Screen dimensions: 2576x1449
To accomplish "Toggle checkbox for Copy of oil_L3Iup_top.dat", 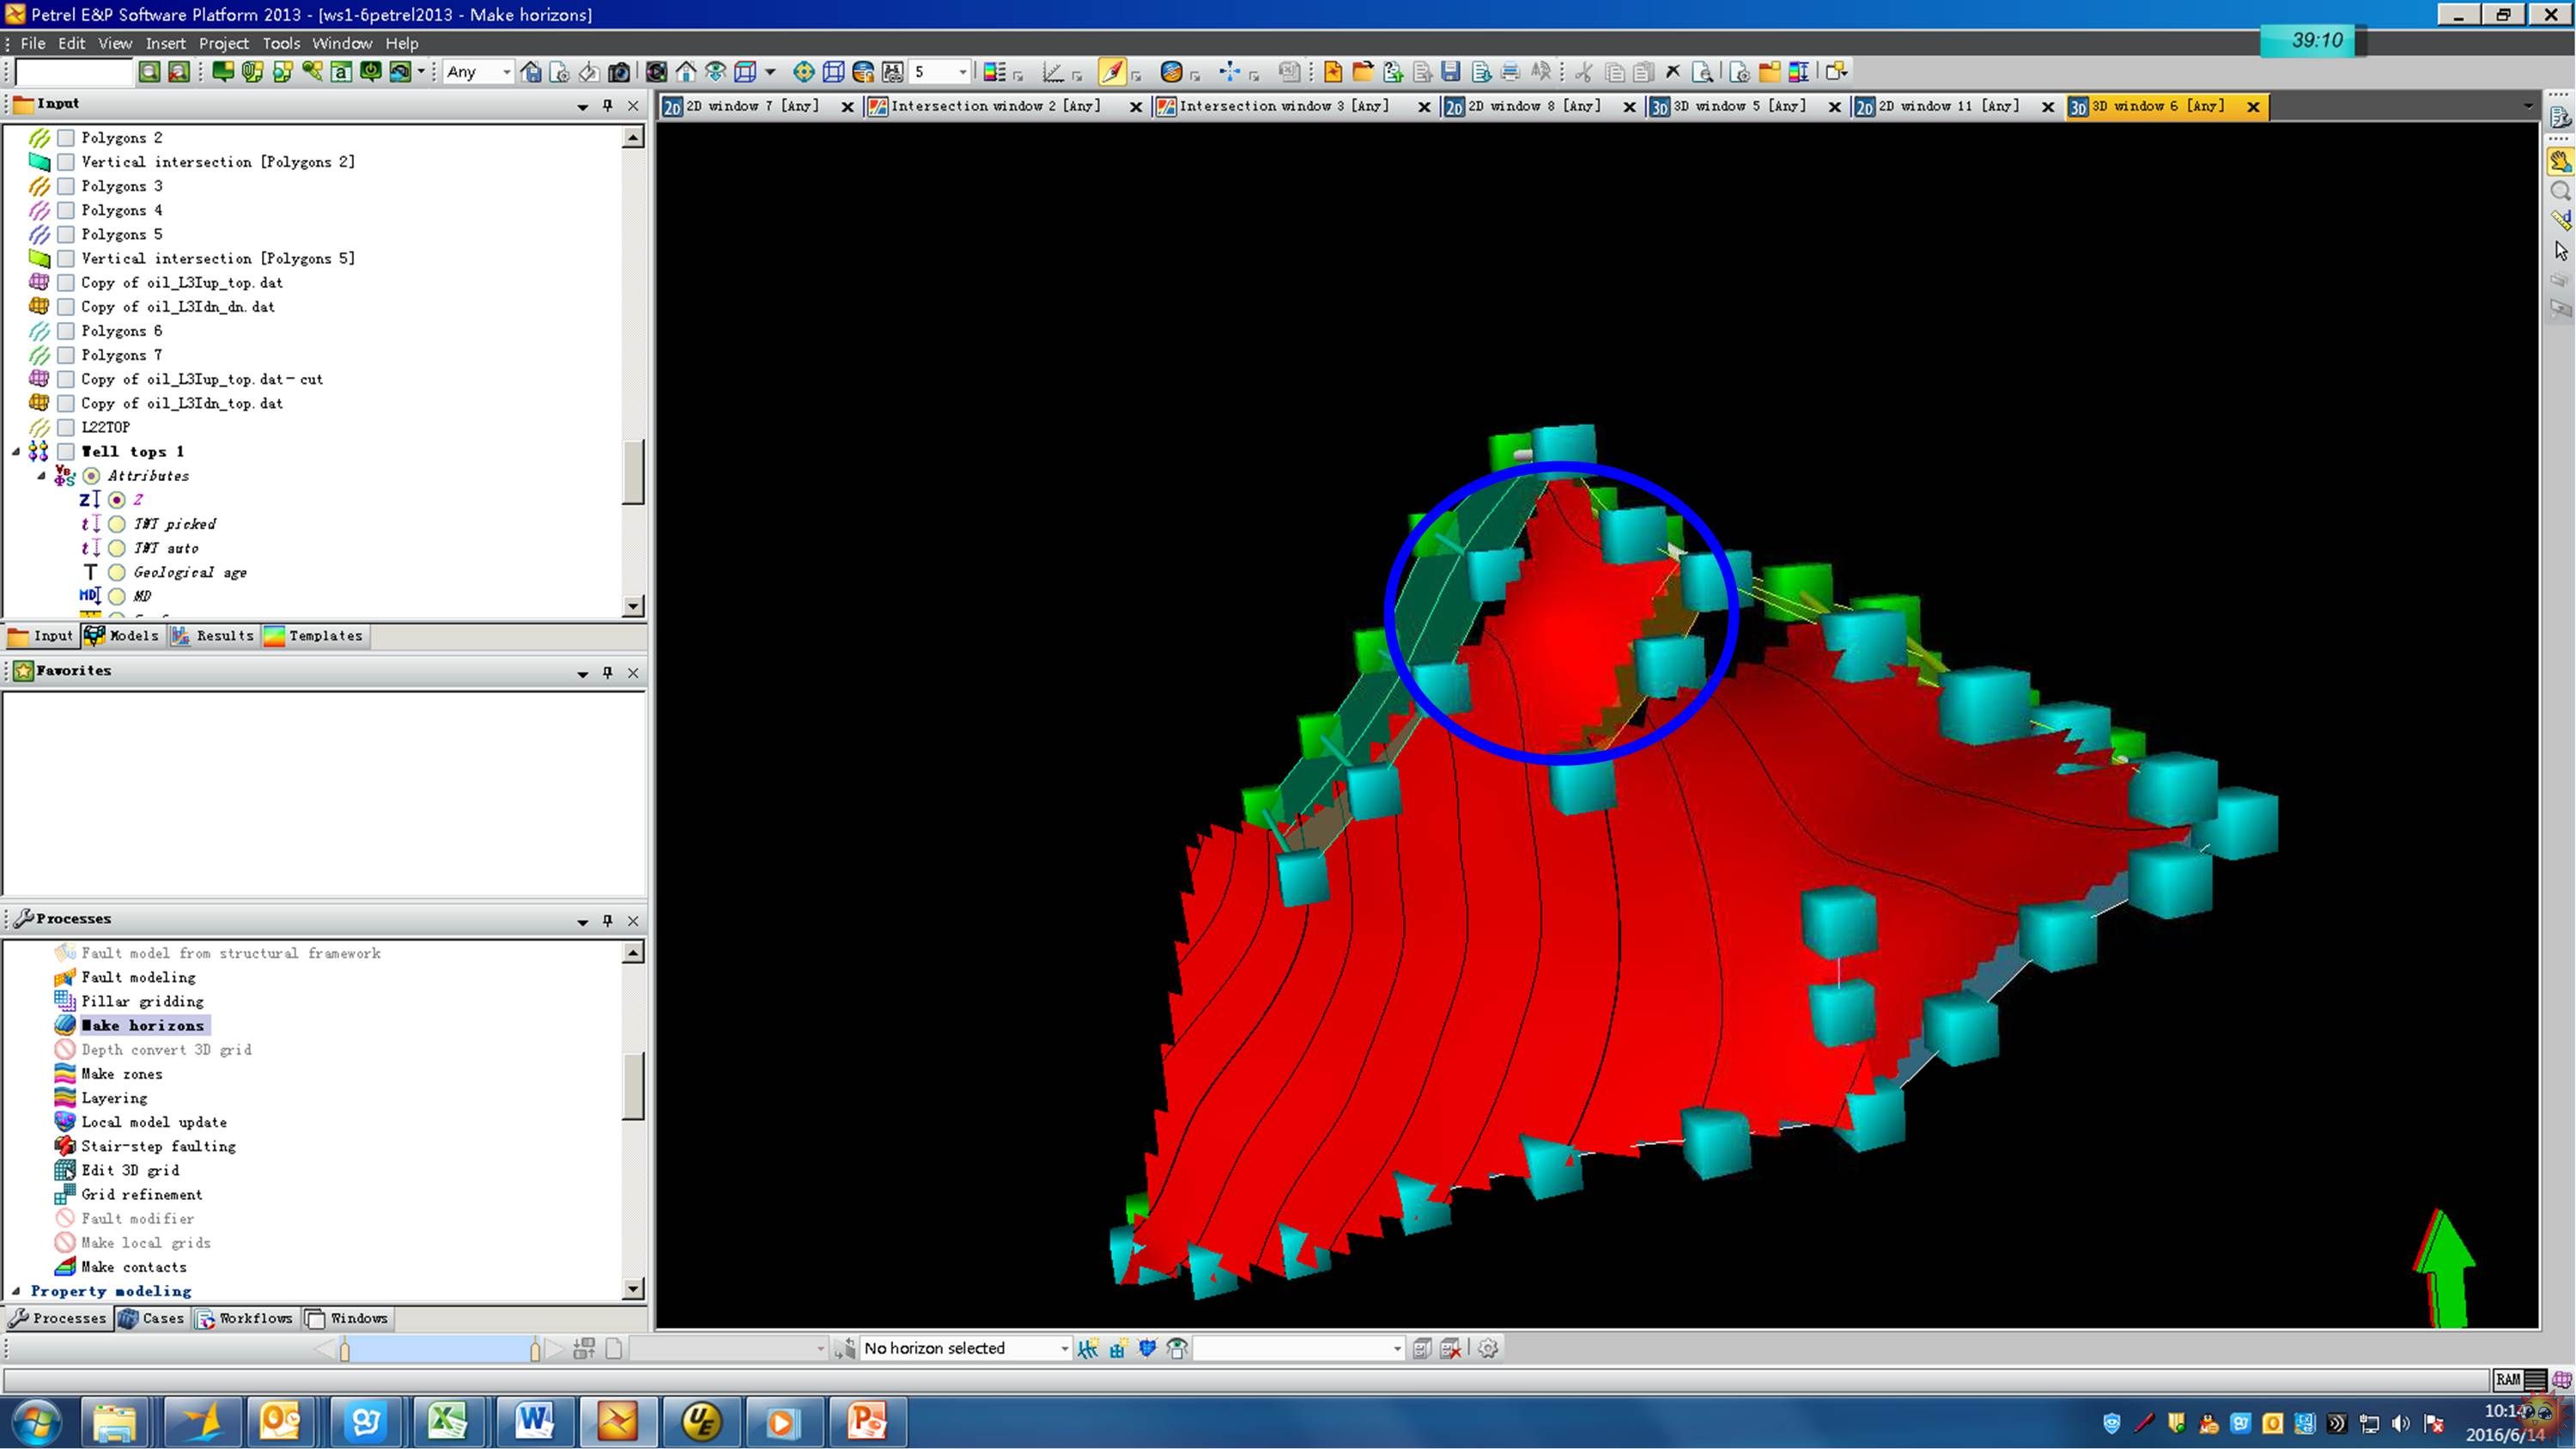I will (x=66, y=282).
